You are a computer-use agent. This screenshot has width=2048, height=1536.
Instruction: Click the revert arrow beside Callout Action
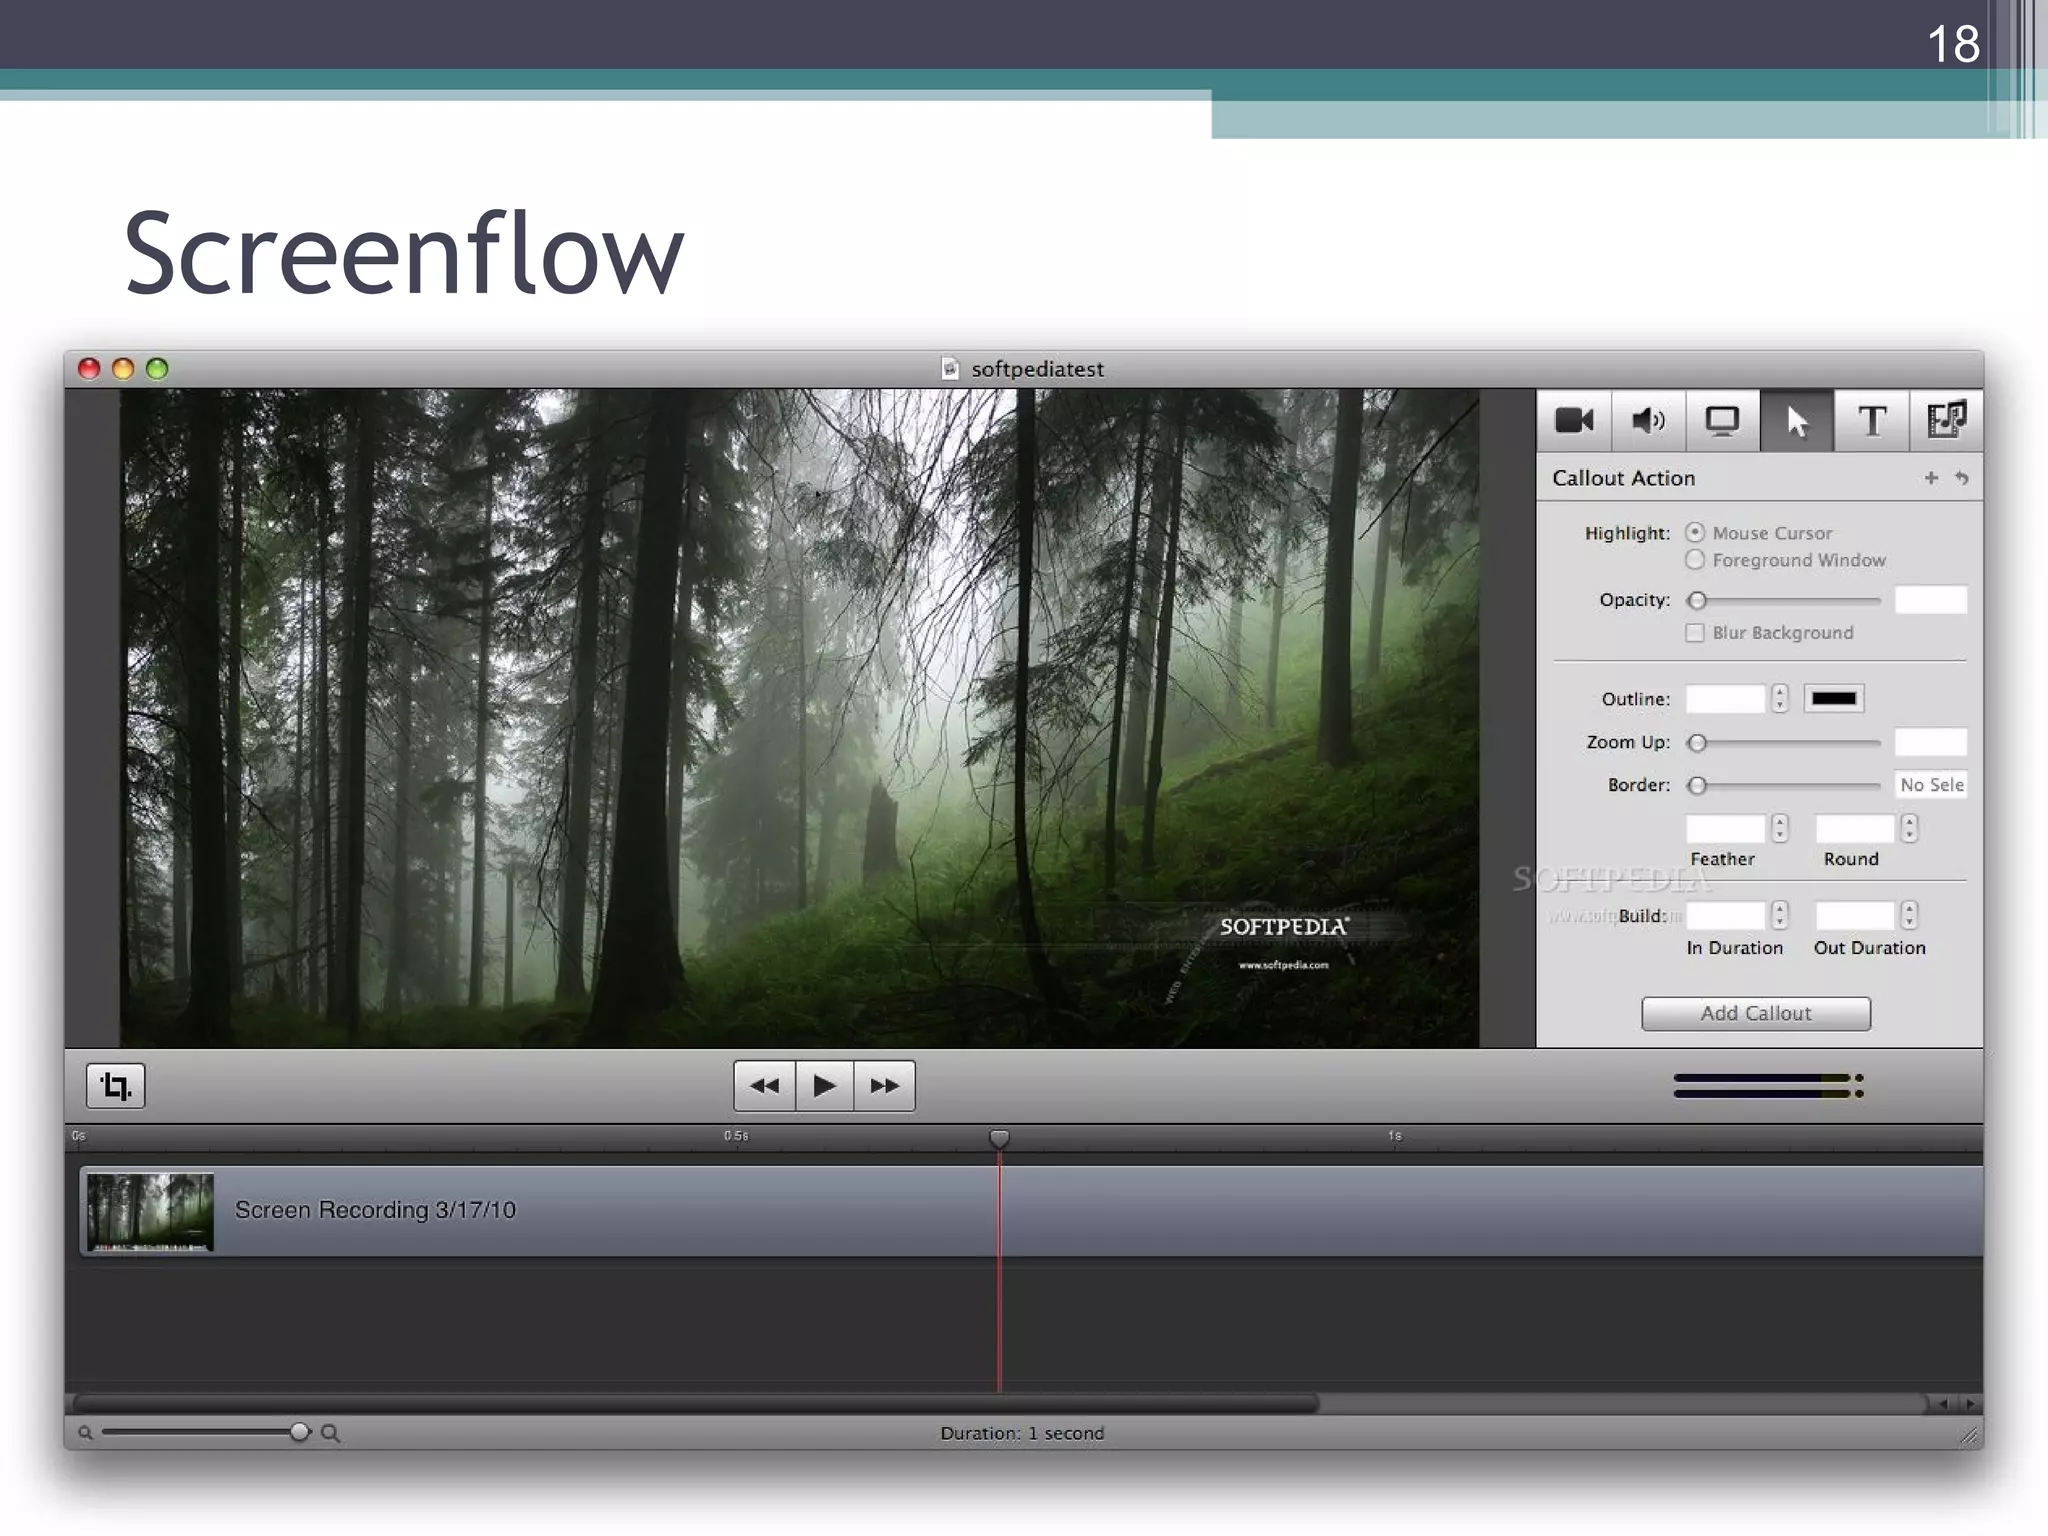click(x=1962, y=478)
